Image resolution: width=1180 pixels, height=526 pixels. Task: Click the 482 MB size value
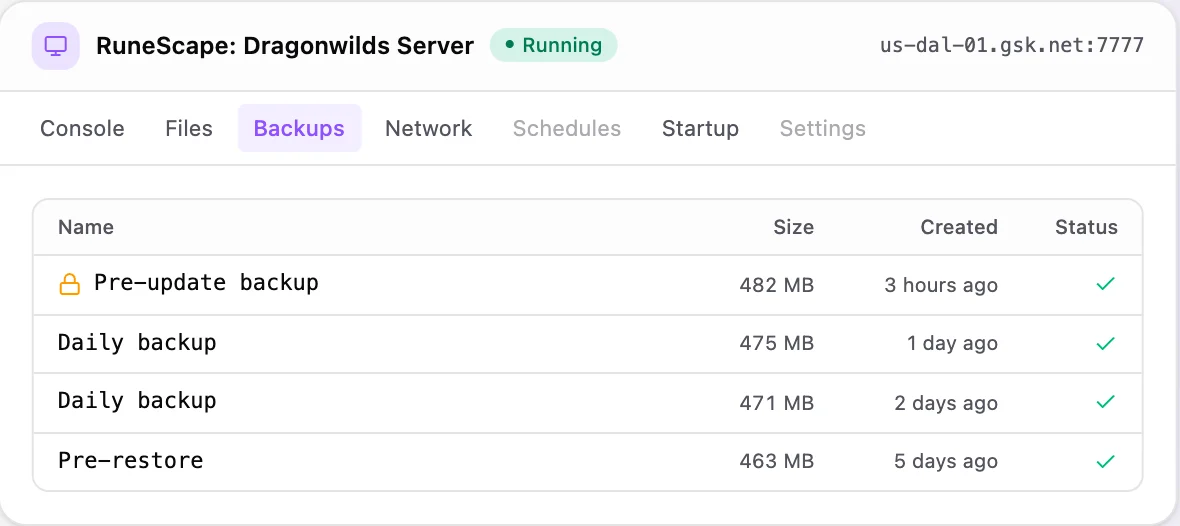[777, 285]
